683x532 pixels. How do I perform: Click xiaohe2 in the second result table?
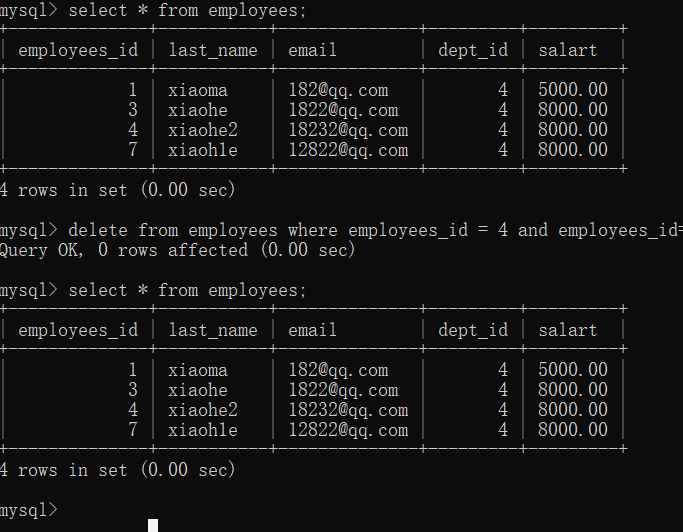tap(203, 410)
